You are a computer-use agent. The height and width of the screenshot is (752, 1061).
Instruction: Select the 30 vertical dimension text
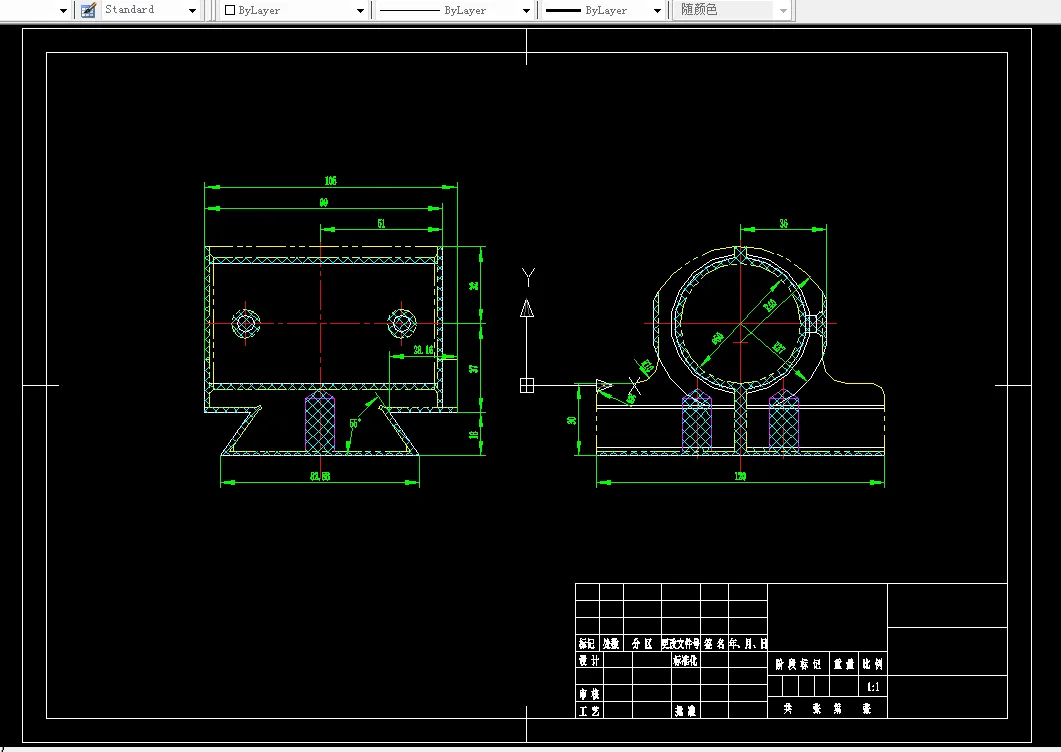tap(572, 420)
